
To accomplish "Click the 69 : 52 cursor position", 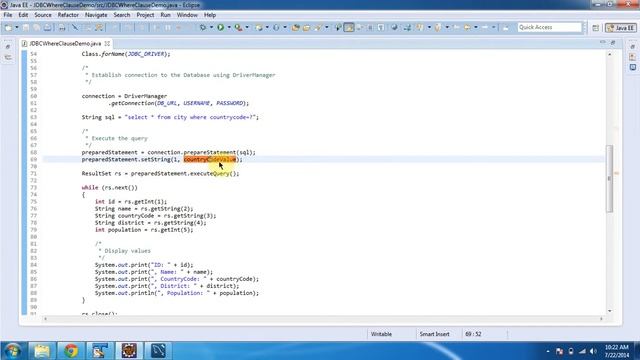I will point(473,334).
